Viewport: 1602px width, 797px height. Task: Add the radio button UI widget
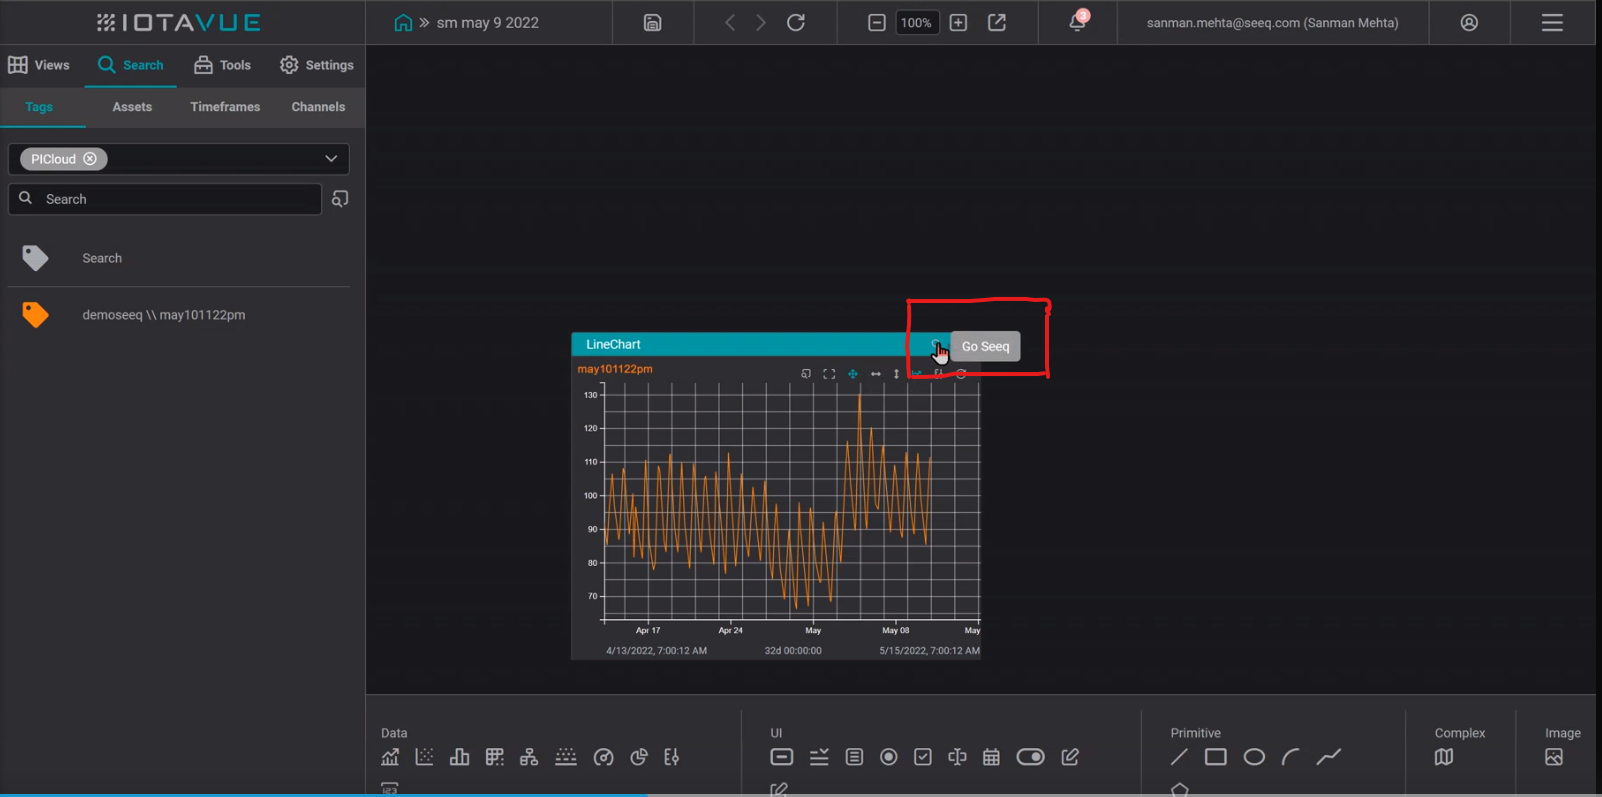pos(888,757)
